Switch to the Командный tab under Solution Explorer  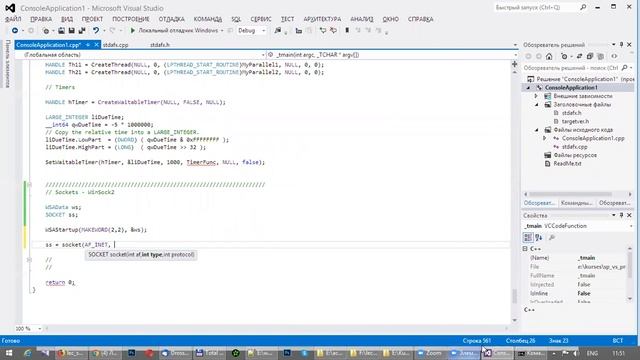(576, 203)
